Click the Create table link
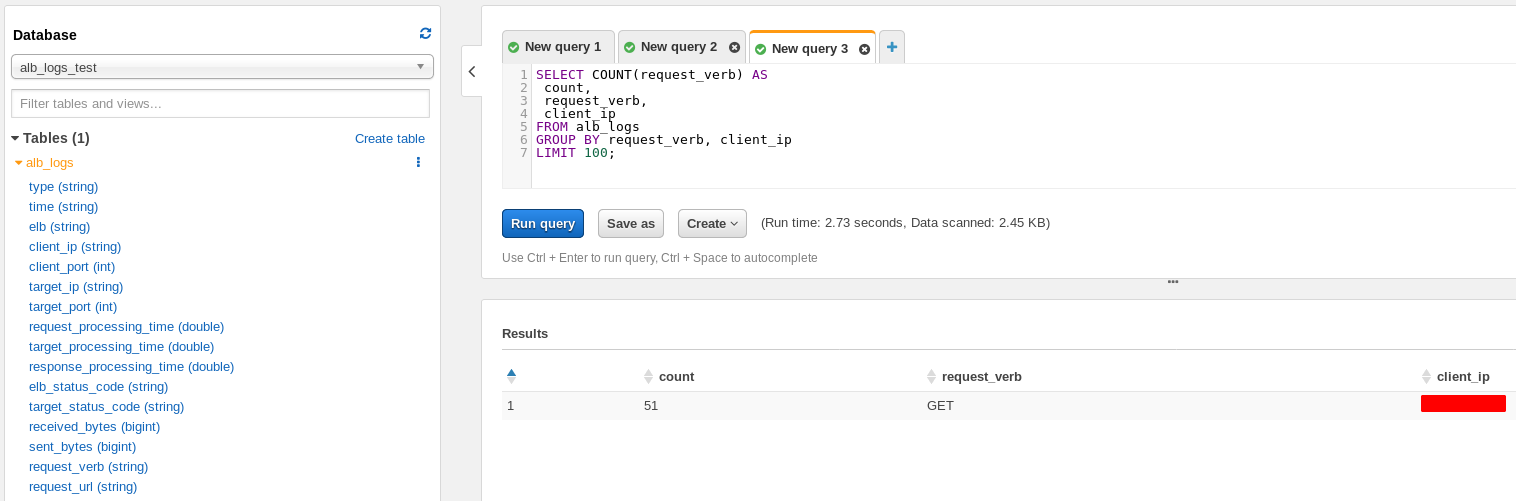 tap(389, 139)
